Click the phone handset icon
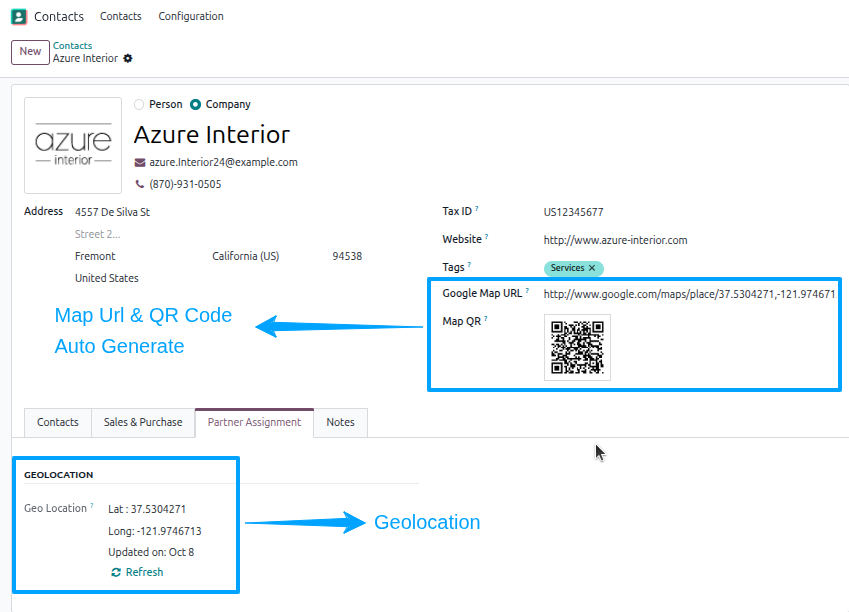The width and height of the screenshot is (849, 612). click(x=140, y=184)
